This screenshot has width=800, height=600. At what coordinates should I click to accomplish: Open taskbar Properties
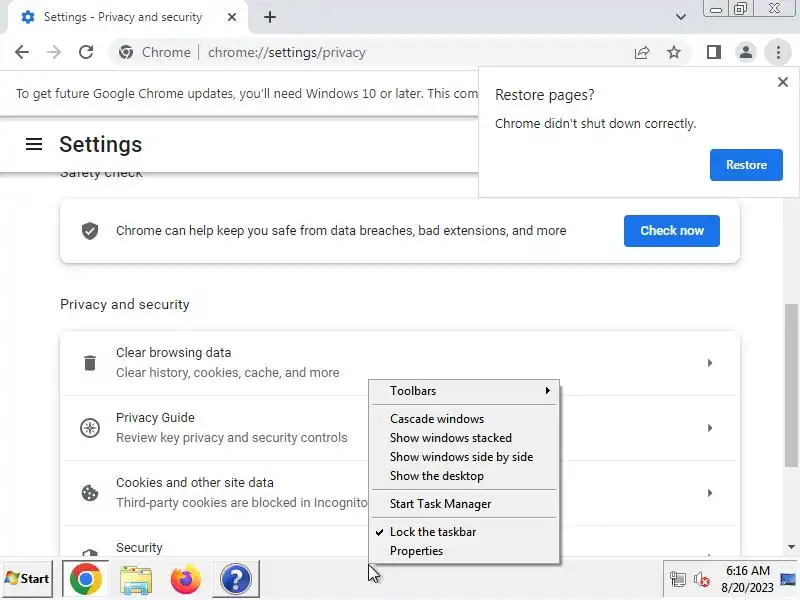[464, 551]
